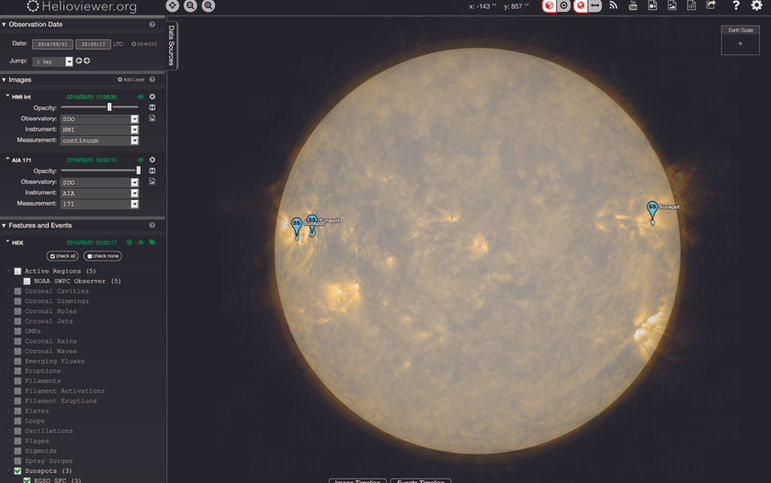The image size is (771, 483).
Task: Click the HMI Int layer document icon
Action: pyautogui.click(x=152, y=118)
